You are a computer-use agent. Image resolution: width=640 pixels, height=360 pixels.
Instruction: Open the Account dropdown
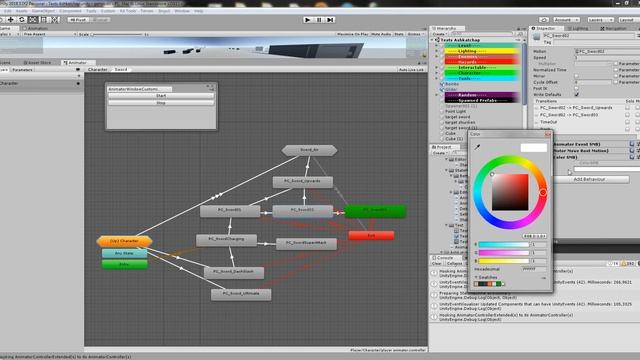(x=566, y=20)
